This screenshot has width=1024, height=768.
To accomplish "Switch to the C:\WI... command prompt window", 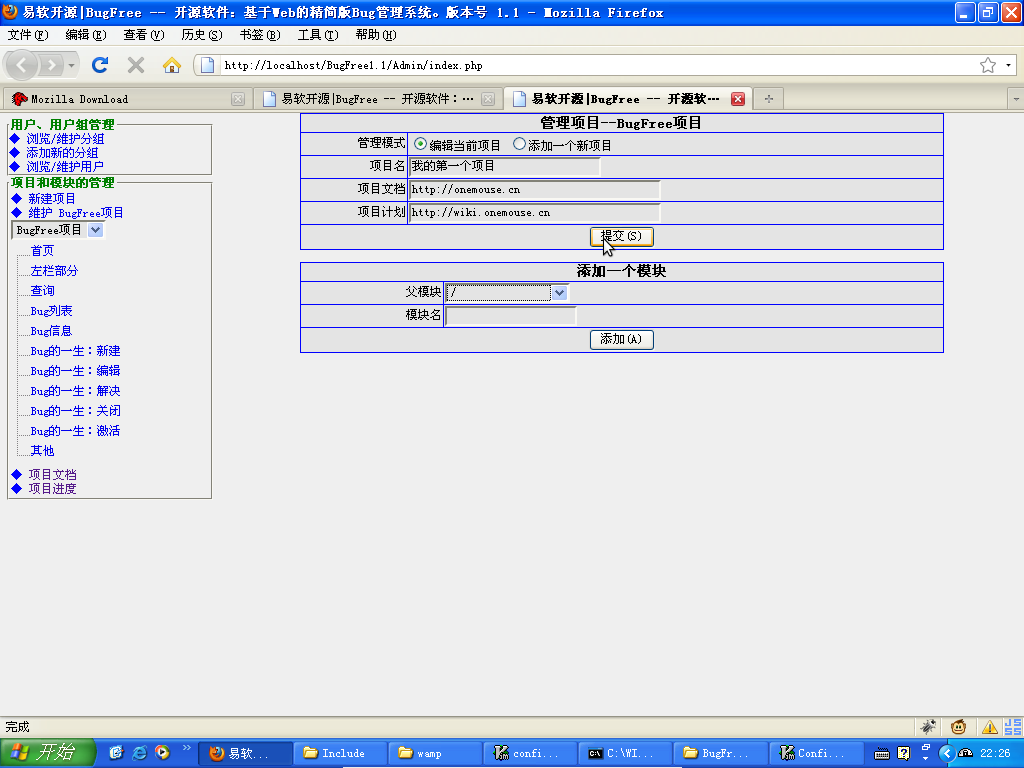I will [x=625, y=753].
